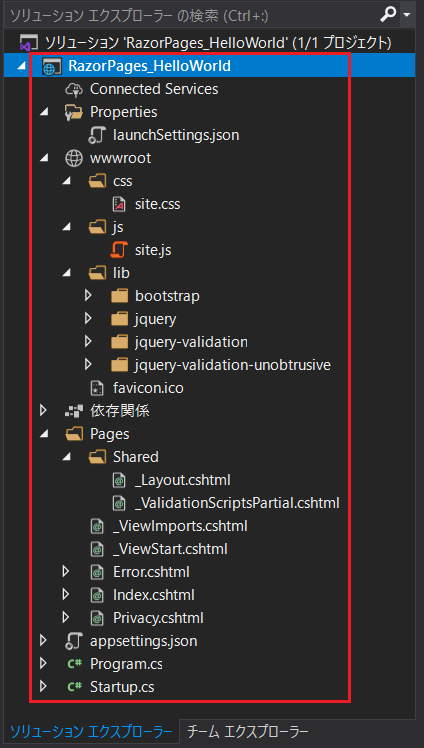Select site.js file name
424x748 pixels.
click(x=153, y=250)
